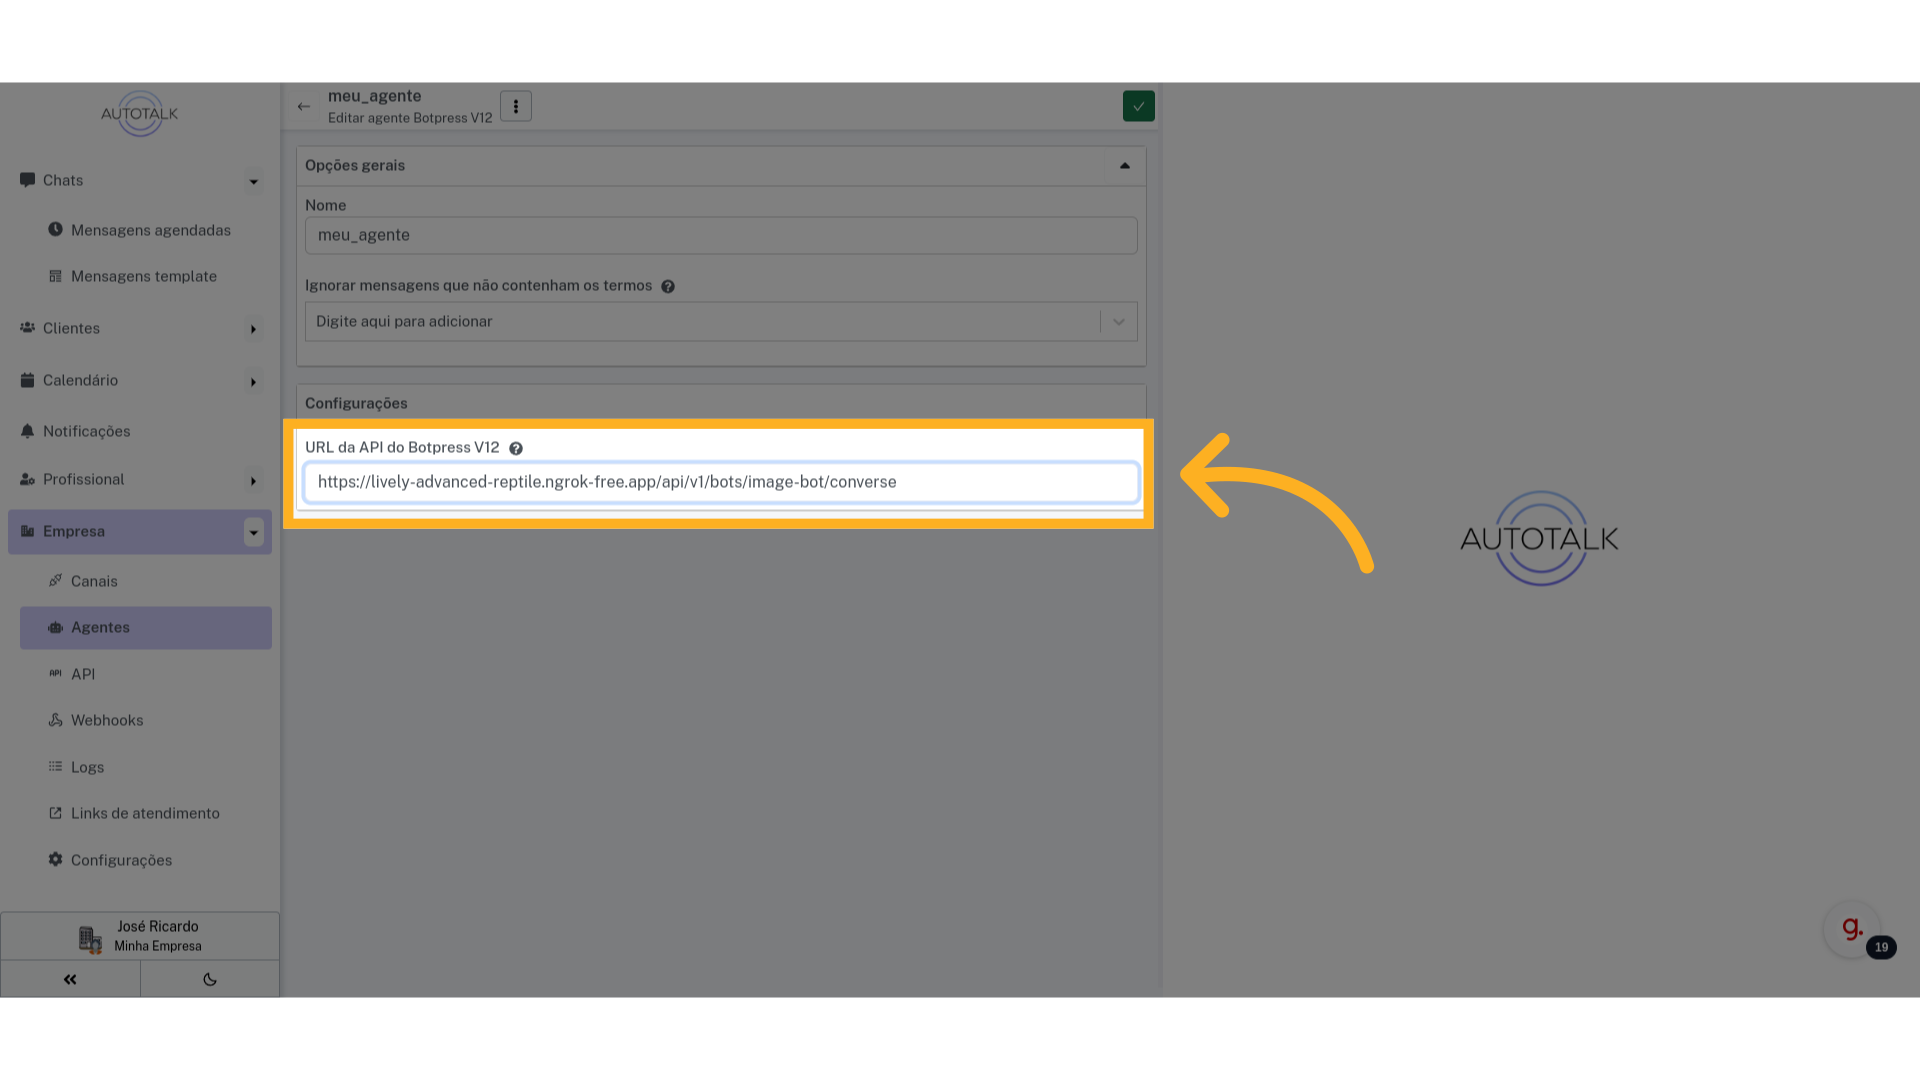
Task: Open Webhooks under Empresa
Action: coord(107,720)
